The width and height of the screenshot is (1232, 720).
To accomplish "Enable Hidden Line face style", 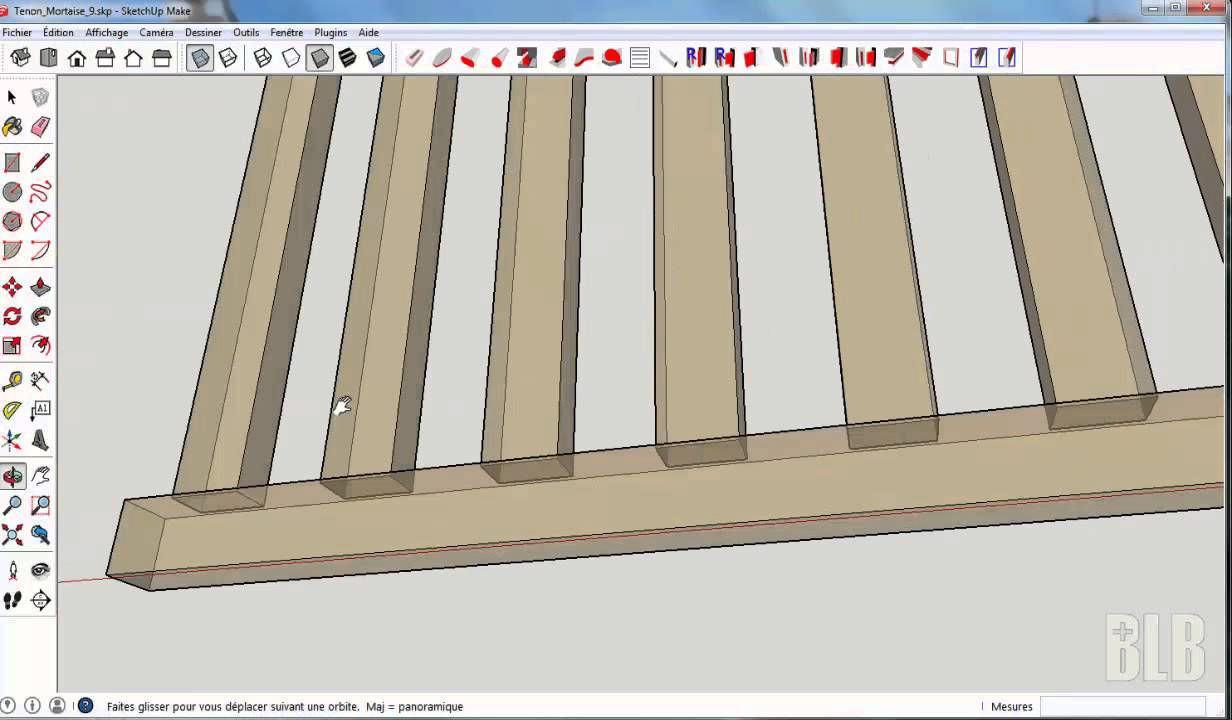I will tap(291, 58).
